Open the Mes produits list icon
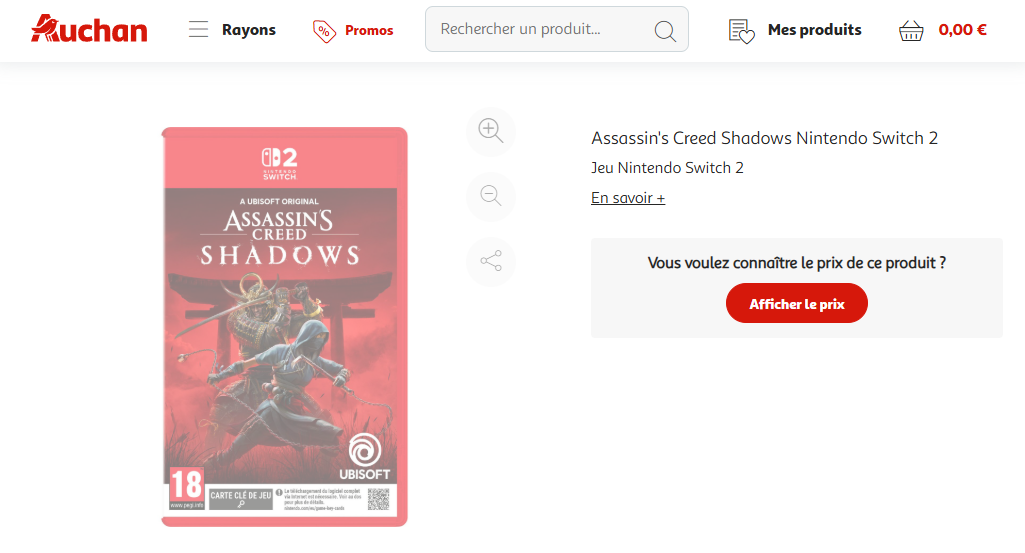 click(x=741, y=31)
